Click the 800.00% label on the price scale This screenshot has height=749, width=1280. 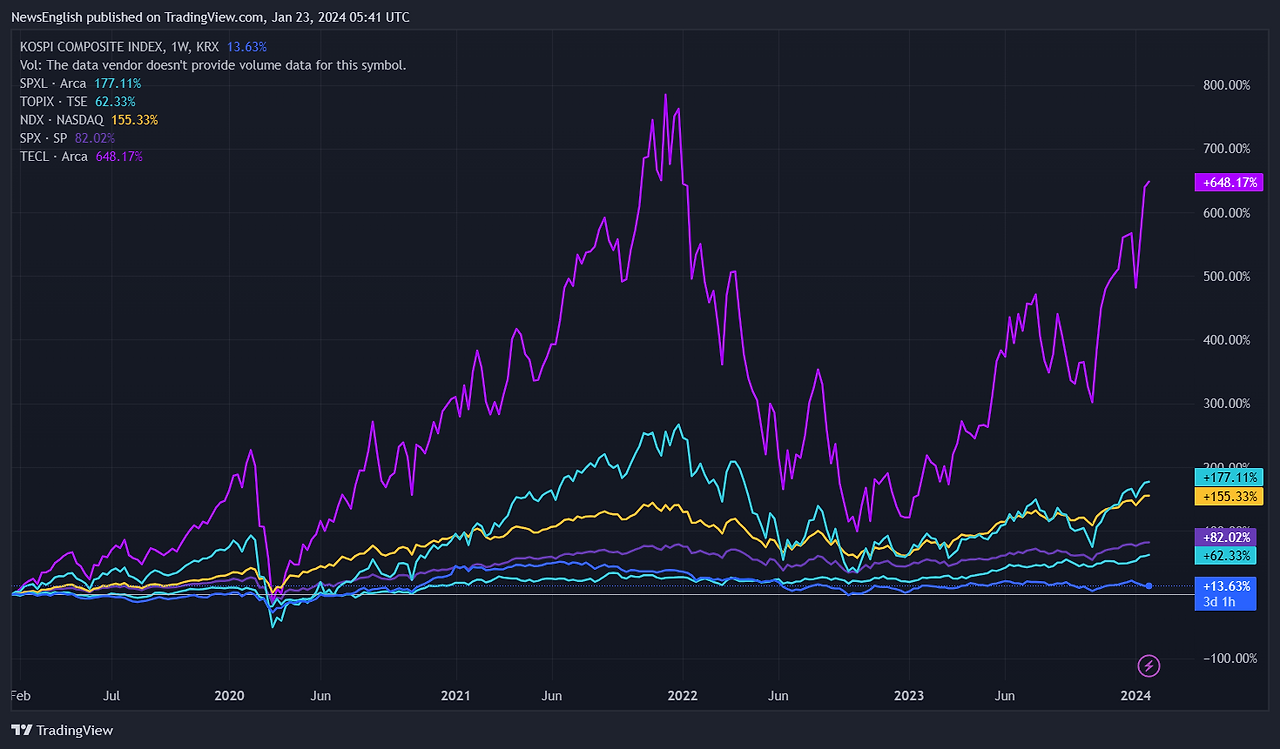pos(1225,85)
